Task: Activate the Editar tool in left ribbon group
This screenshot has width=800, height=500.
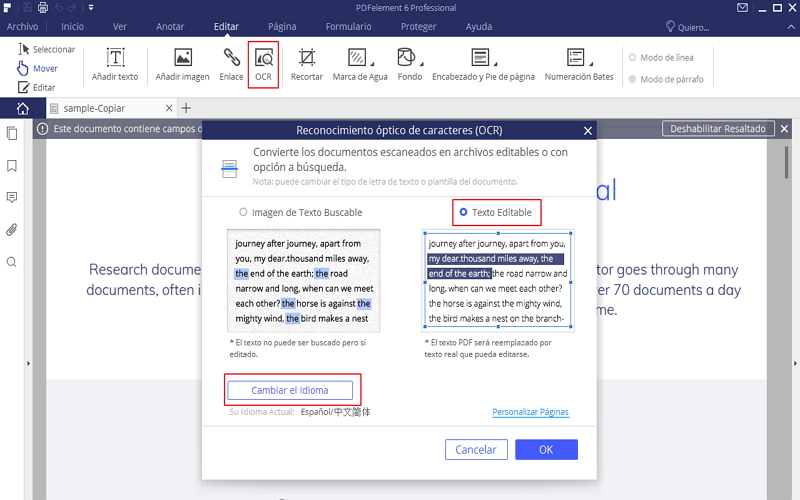Action: coord(36,87)
